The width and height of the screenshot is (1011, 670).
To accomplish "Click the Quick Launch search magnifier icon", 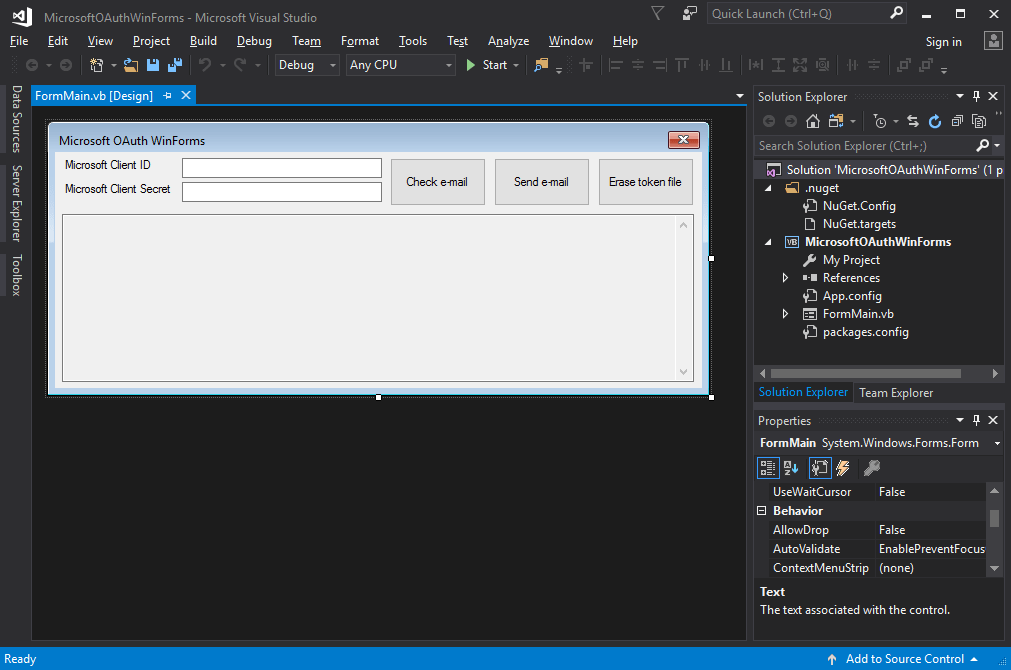I will pyautogui.click(x=896, y=13).
